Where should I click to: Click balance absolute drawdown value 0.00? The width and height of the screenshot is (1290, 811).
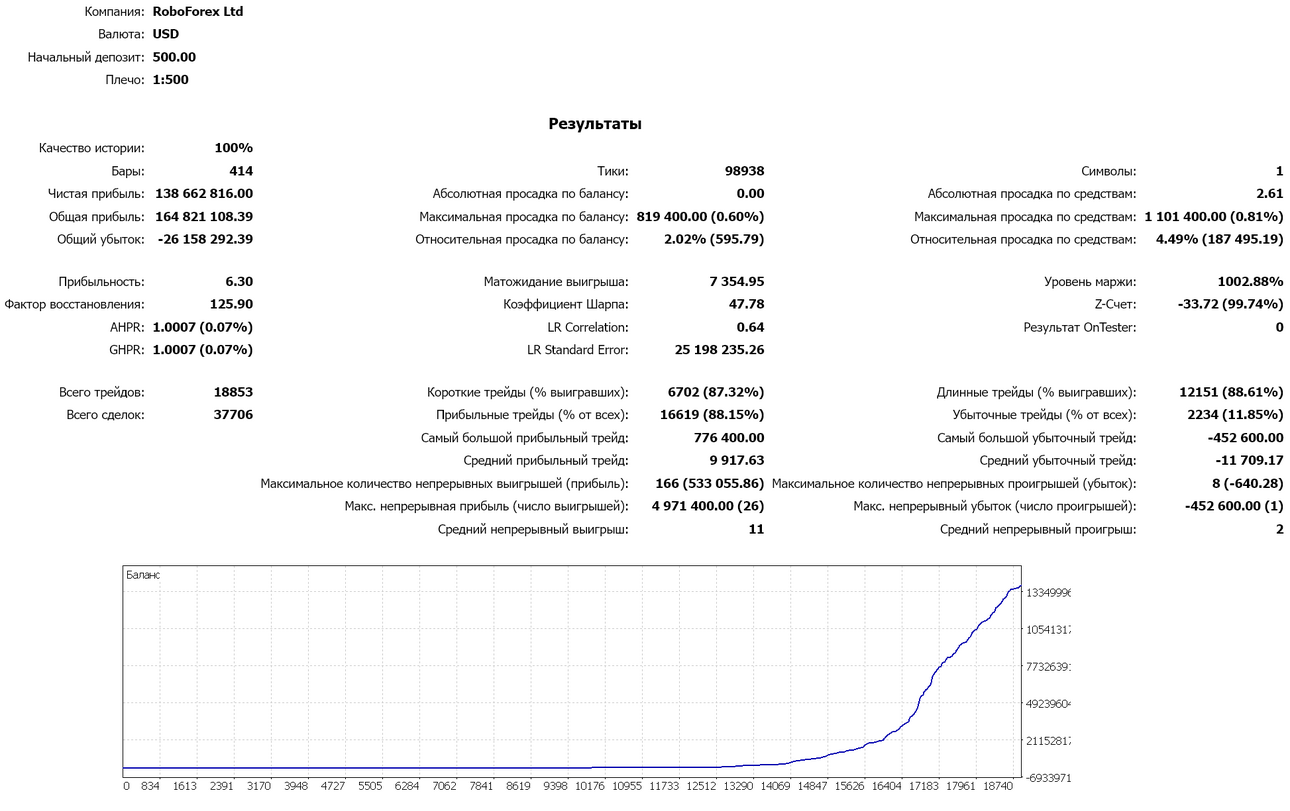[750, 194]
